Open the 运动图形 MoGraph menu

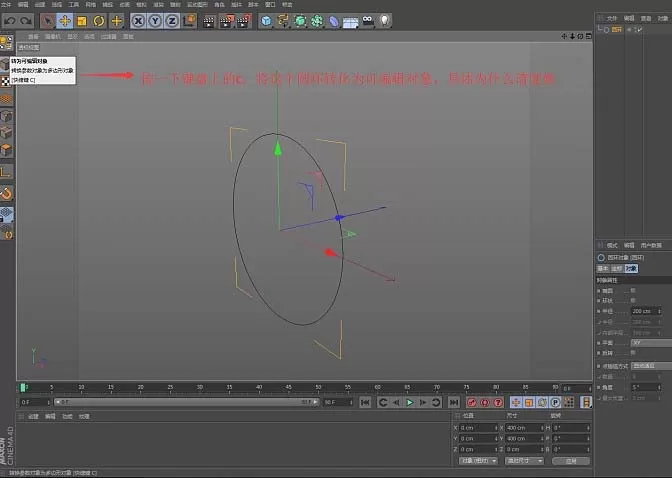coord(197,4)
